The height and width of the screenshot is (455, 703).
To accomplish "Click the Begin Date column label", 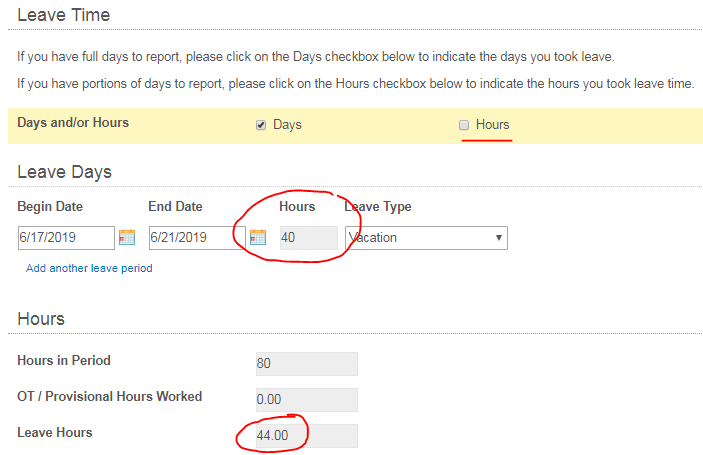I will point(50,207).
